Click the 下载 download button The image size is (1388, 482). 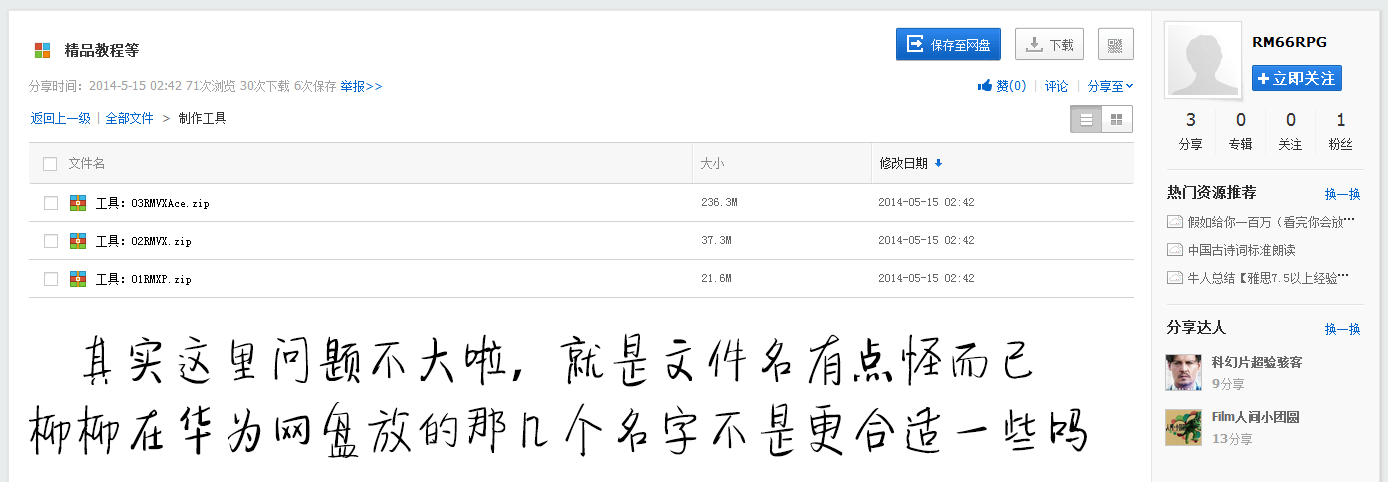1049,44
